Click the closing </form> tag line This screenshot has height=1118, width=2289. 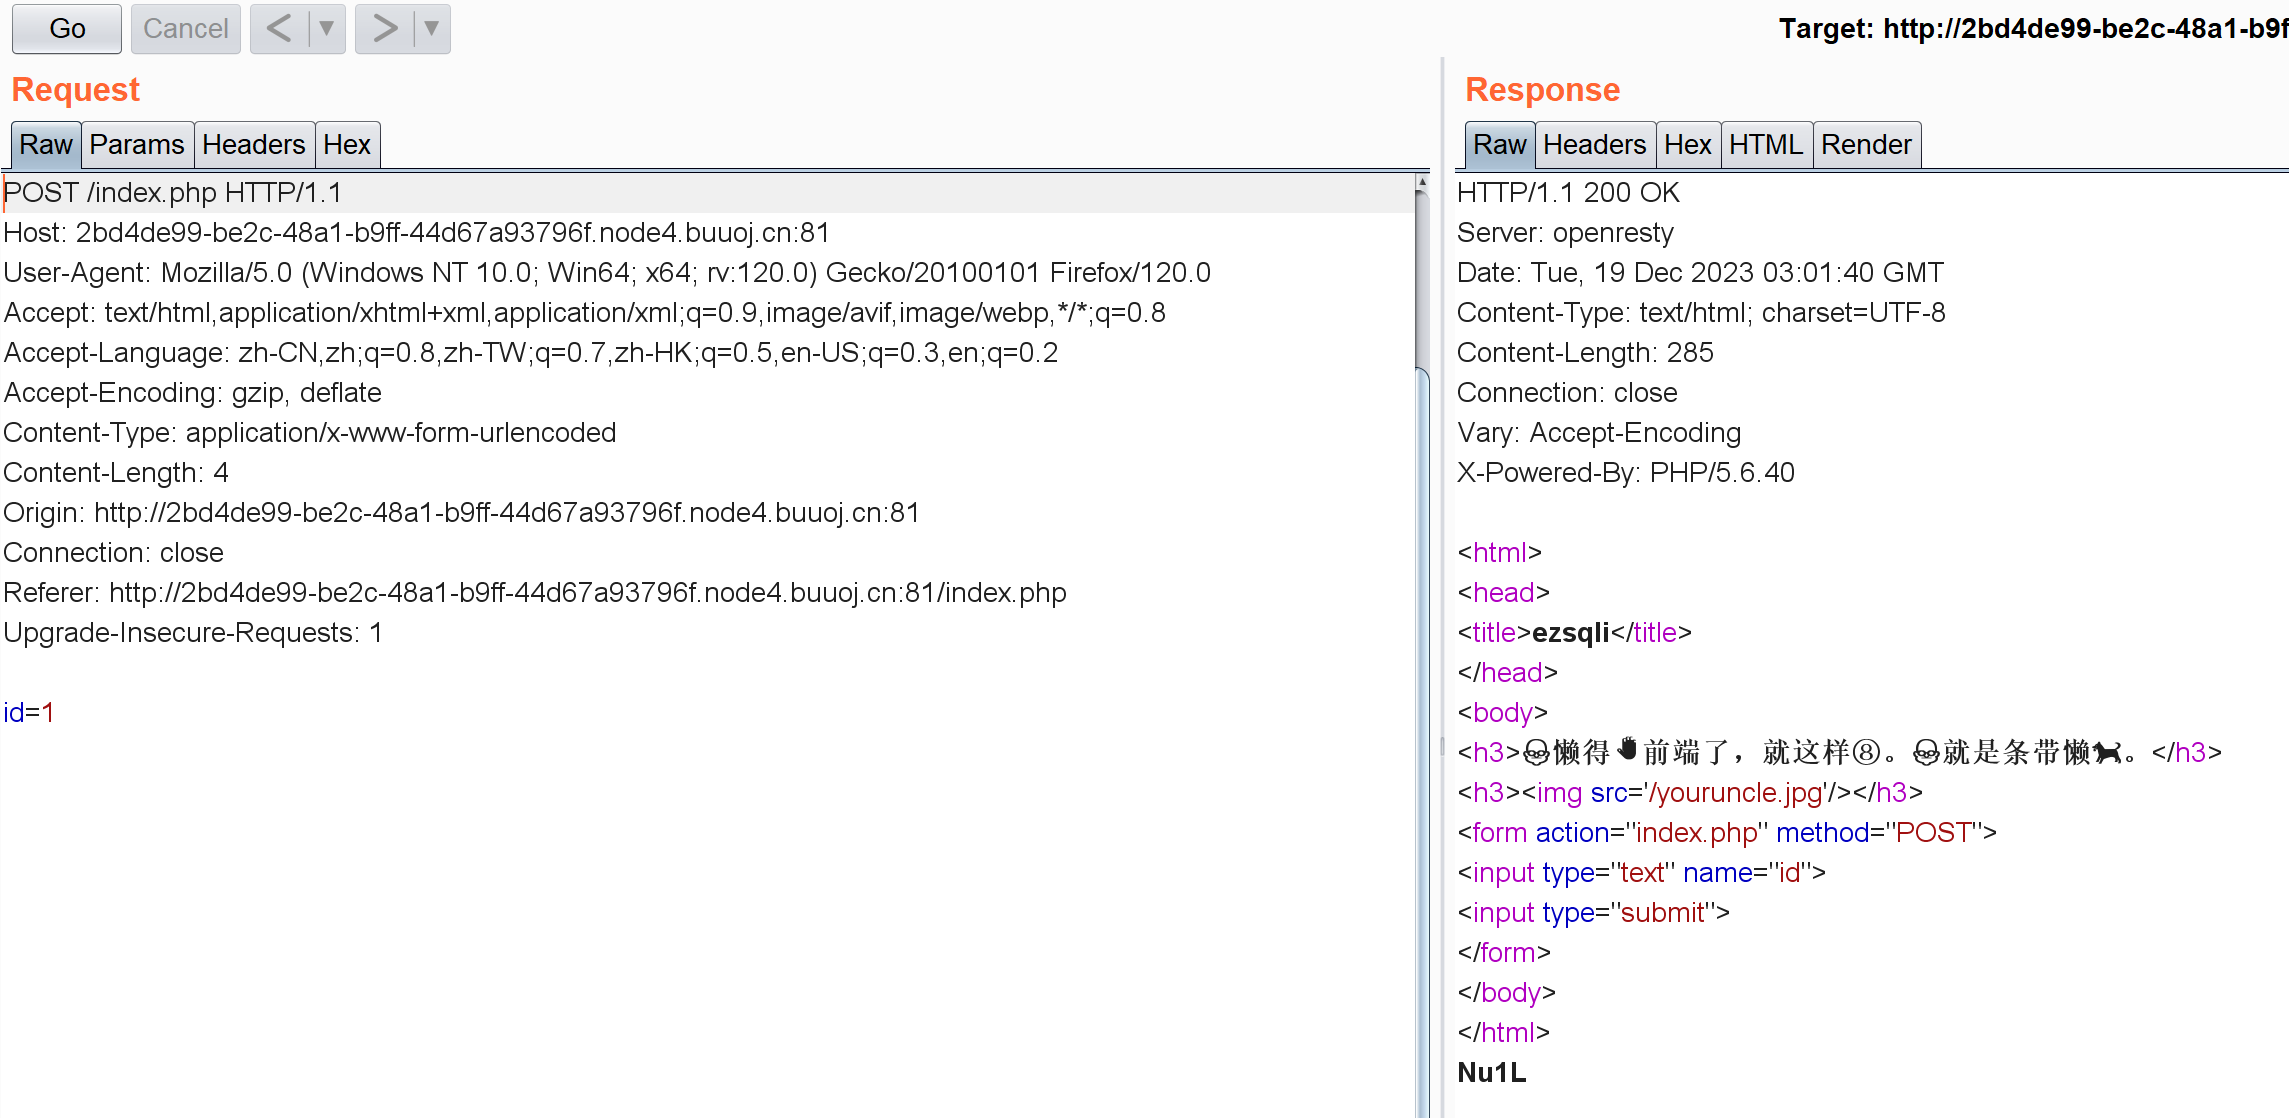pos(1504,952)
